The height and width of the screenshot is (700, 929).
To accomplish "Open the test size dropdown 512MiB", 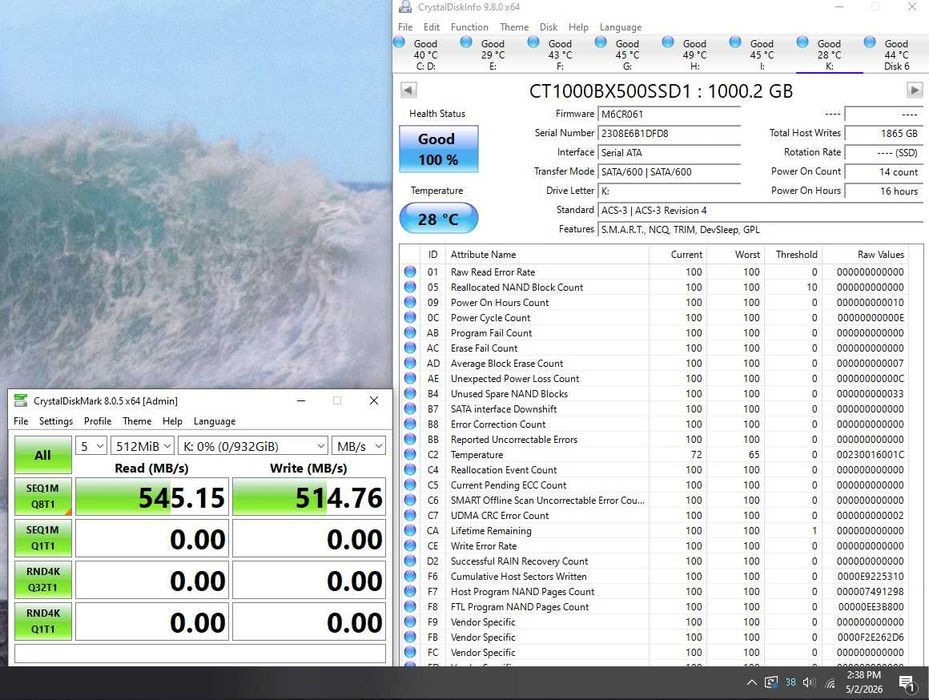I will 142,446.
